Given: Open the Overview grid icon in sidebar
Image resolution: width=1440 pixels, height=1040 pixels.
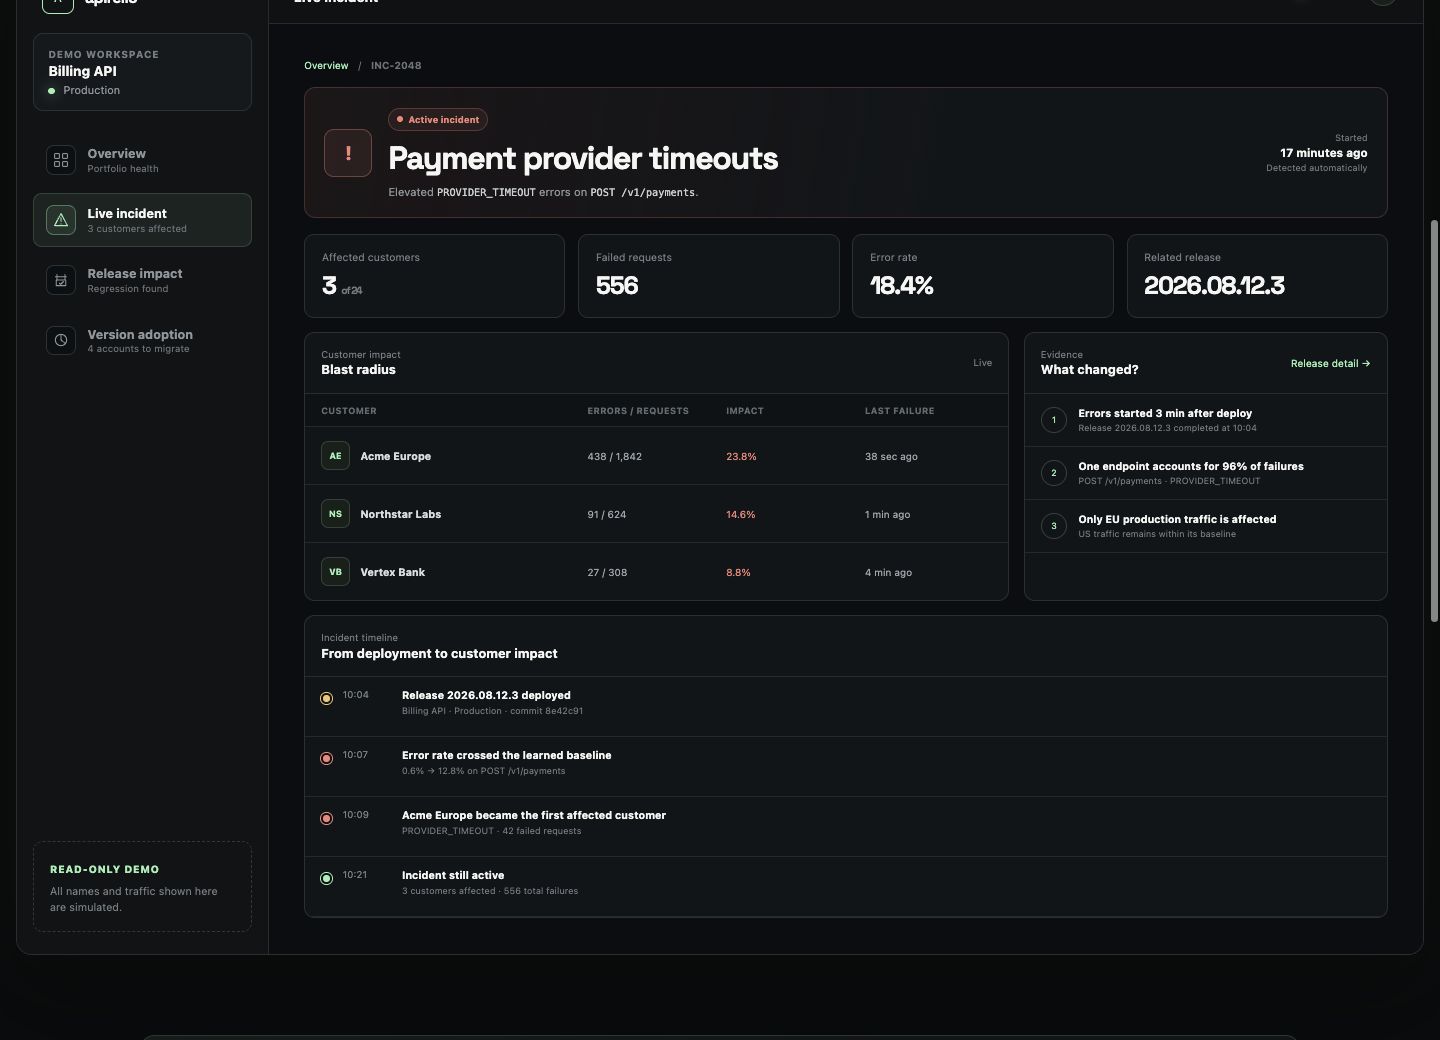Looking at the screenshot, I should (x=61, y=160).
